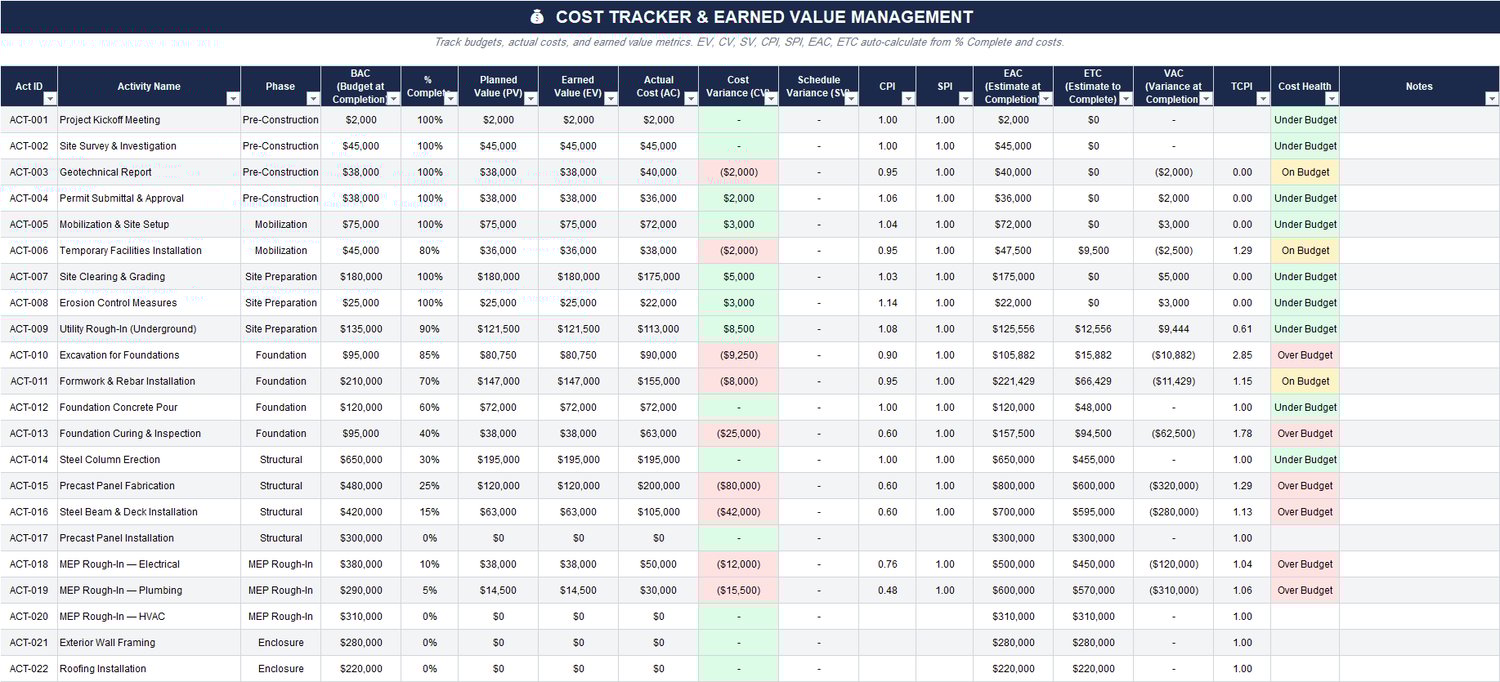
Task: Select 'Precast Panel Fabrication' cell
Action: [x=149, y=486]
